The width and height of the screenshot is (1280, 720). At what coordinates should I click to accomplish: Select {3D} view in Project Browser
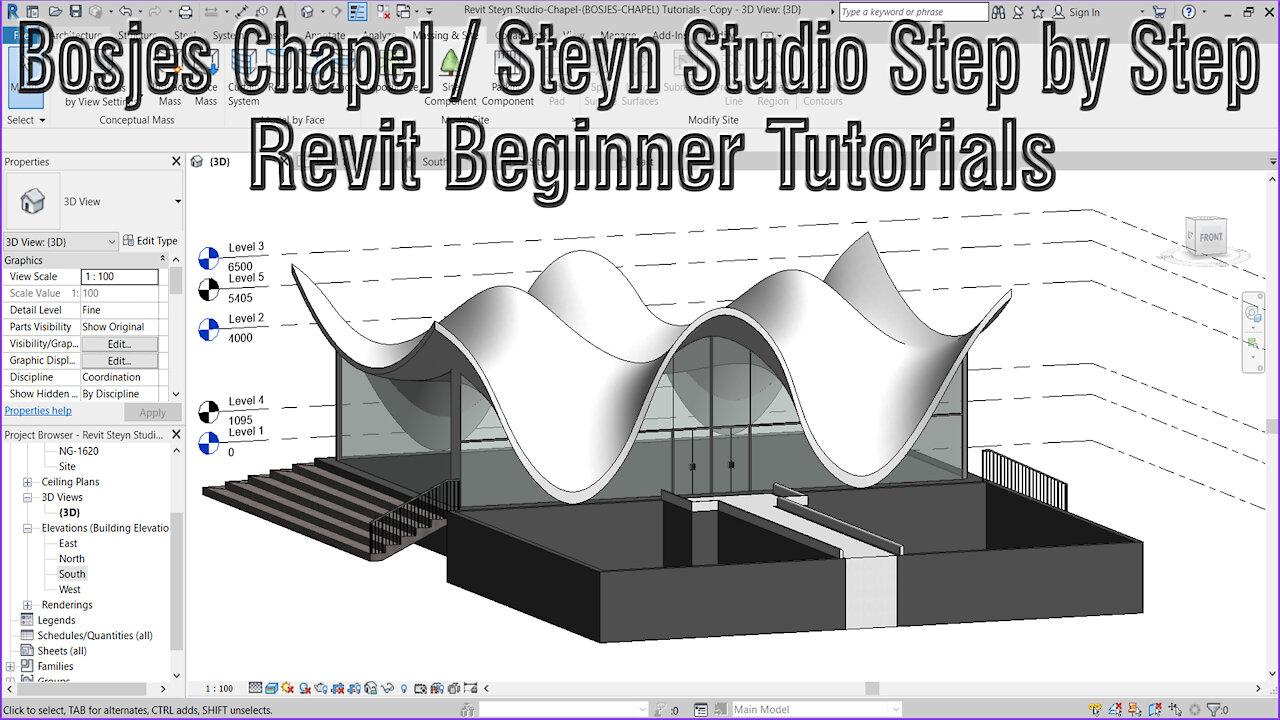69,512
